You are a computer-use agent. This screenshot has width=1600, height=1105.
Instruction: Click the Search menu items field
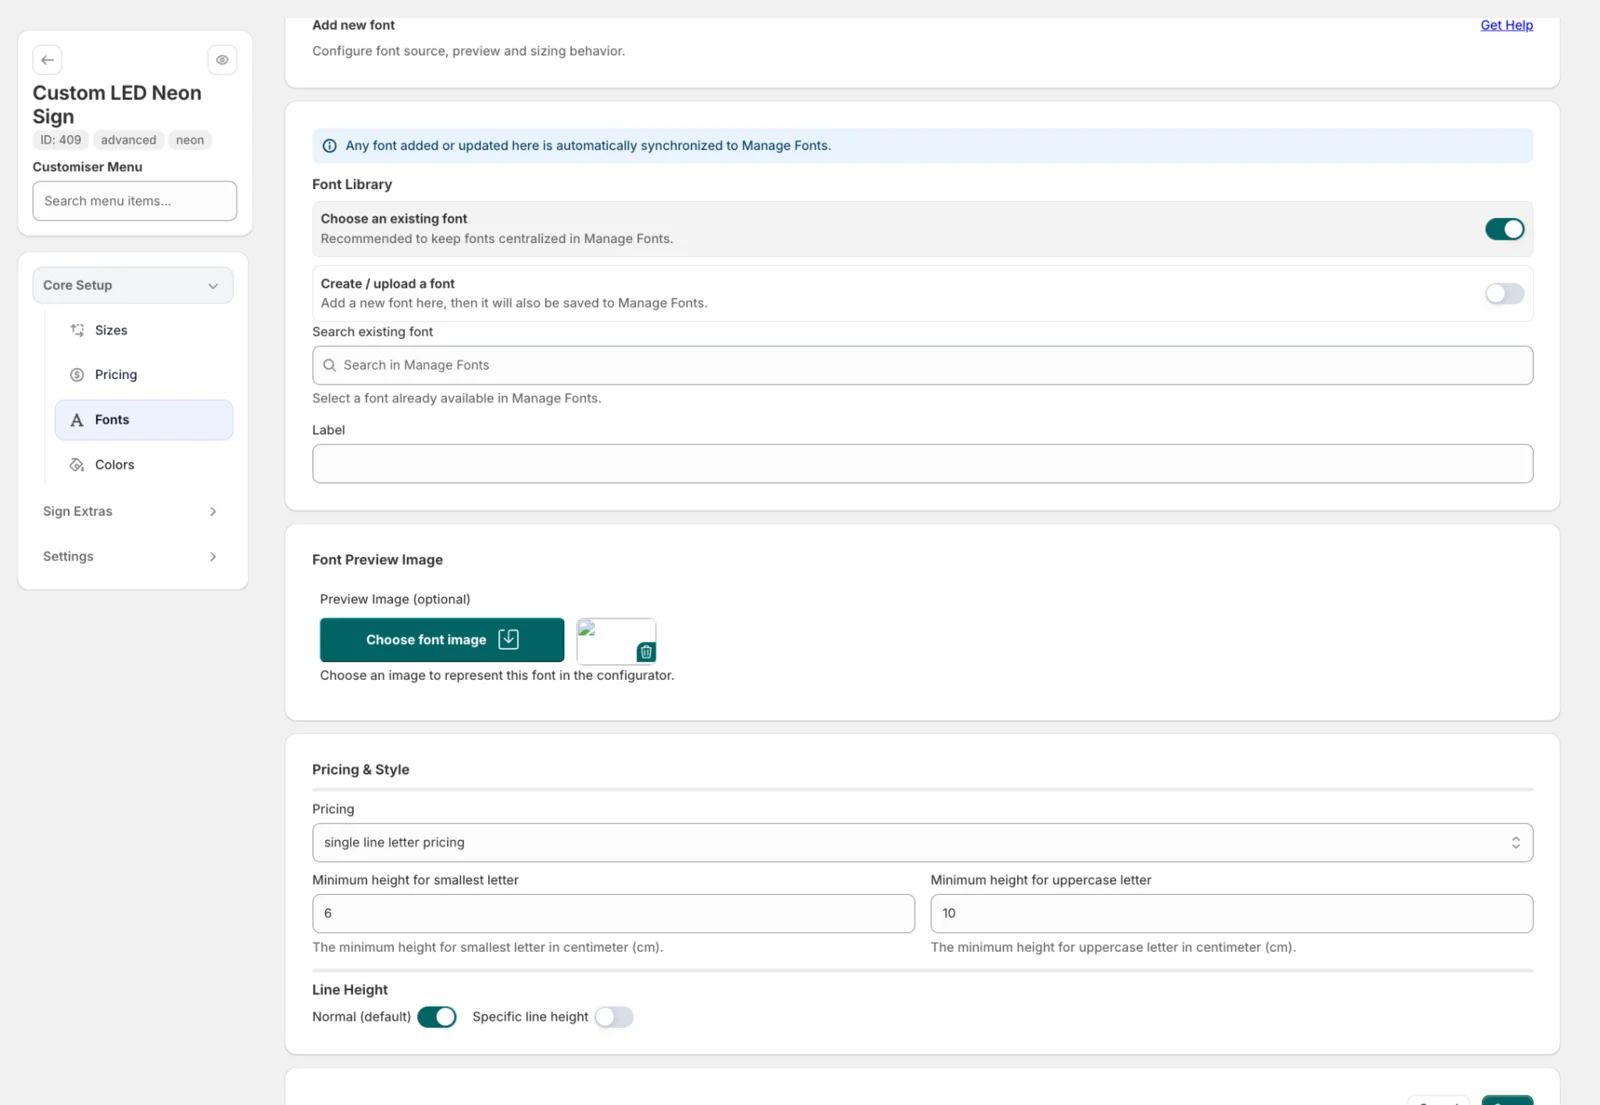pyautogui.click(x=135, y=201)
